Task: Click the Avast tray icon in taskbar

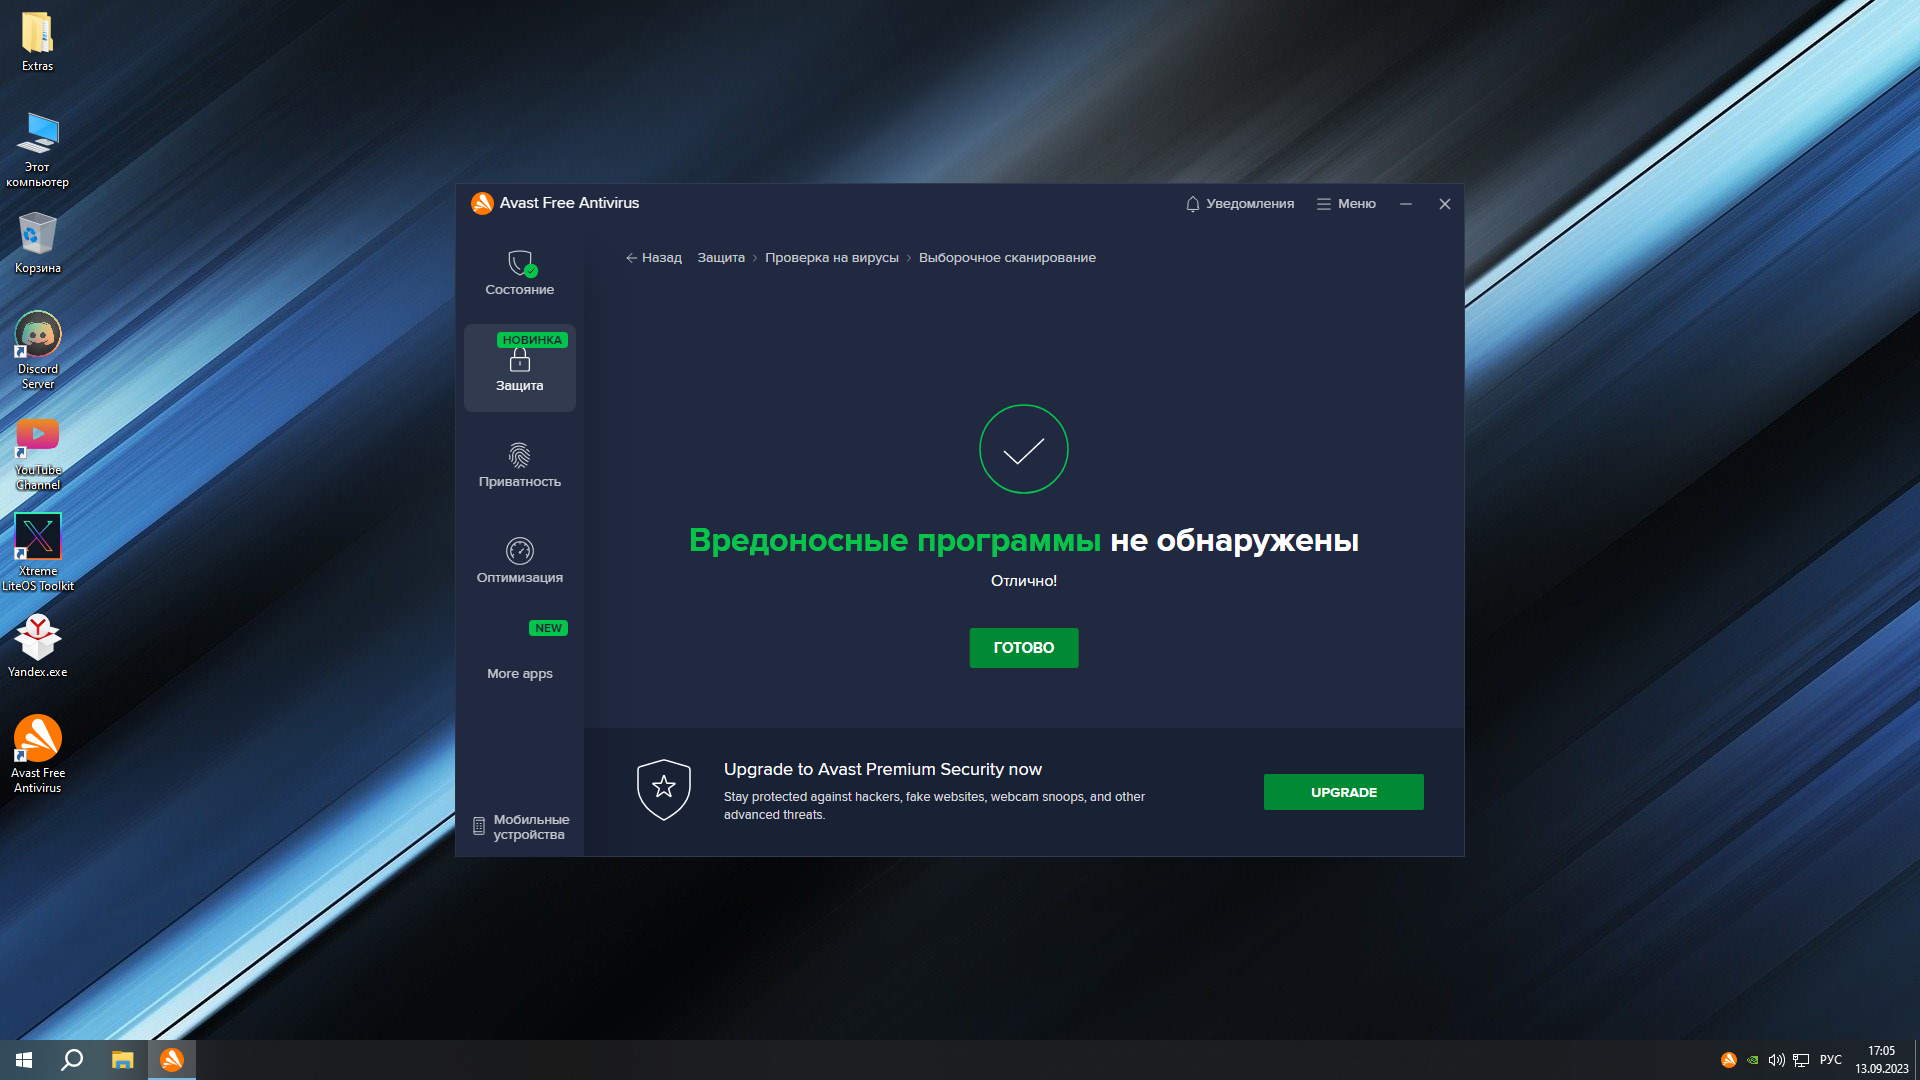Action: 1728,1060
